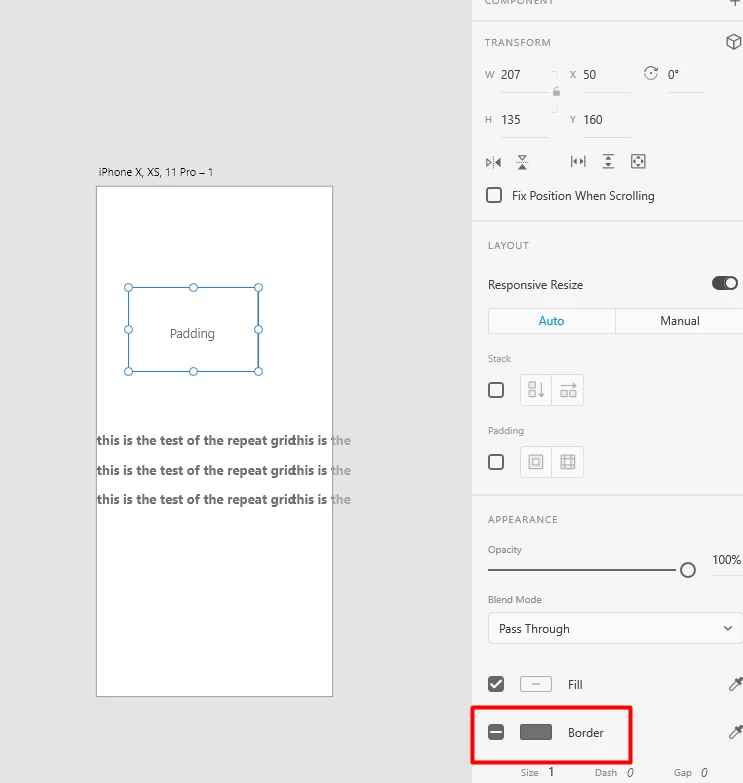Screen dimensions: 743x783
Task: Select artboard title iPhone X, XS, 11 Pro – 1
Action: (156, 172)
